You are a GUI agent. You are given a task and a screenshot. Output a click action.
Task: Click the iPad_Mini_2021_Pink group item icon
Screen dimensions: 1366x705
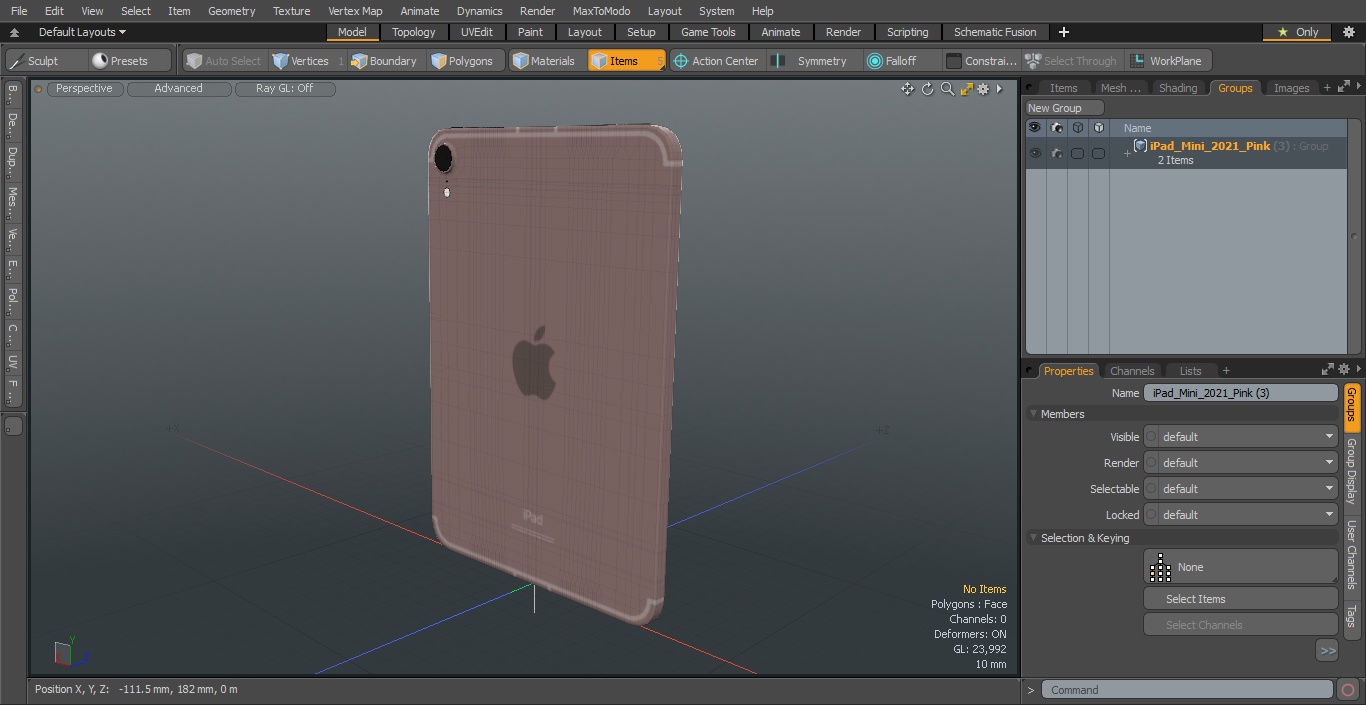[1140, 146]
